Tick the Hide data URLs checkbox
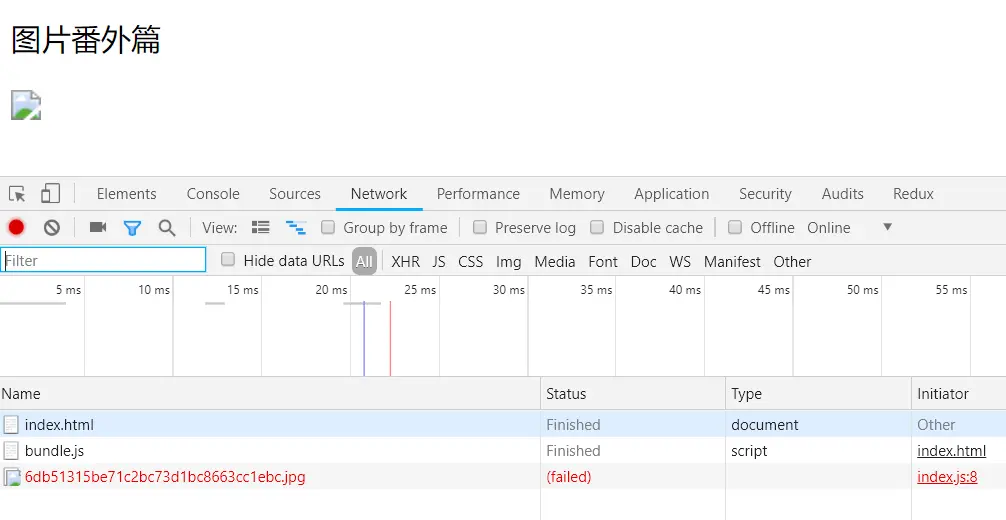The image size is (1006, 520). [x=228, y=260]
